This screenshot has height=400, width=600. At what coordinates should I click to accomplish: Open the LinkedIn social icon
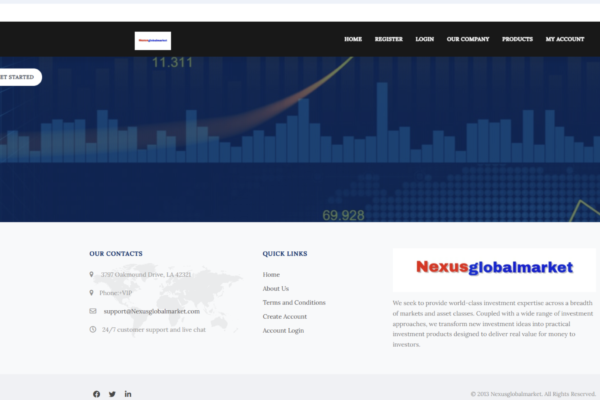[x=128, y=394]
